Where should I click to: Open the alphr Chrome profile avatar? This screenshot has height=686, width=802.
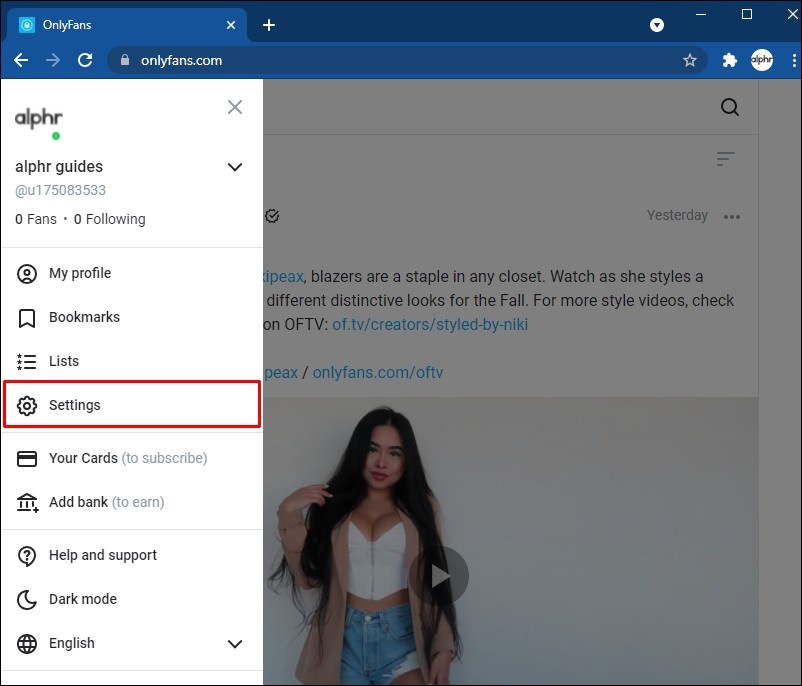762,60
